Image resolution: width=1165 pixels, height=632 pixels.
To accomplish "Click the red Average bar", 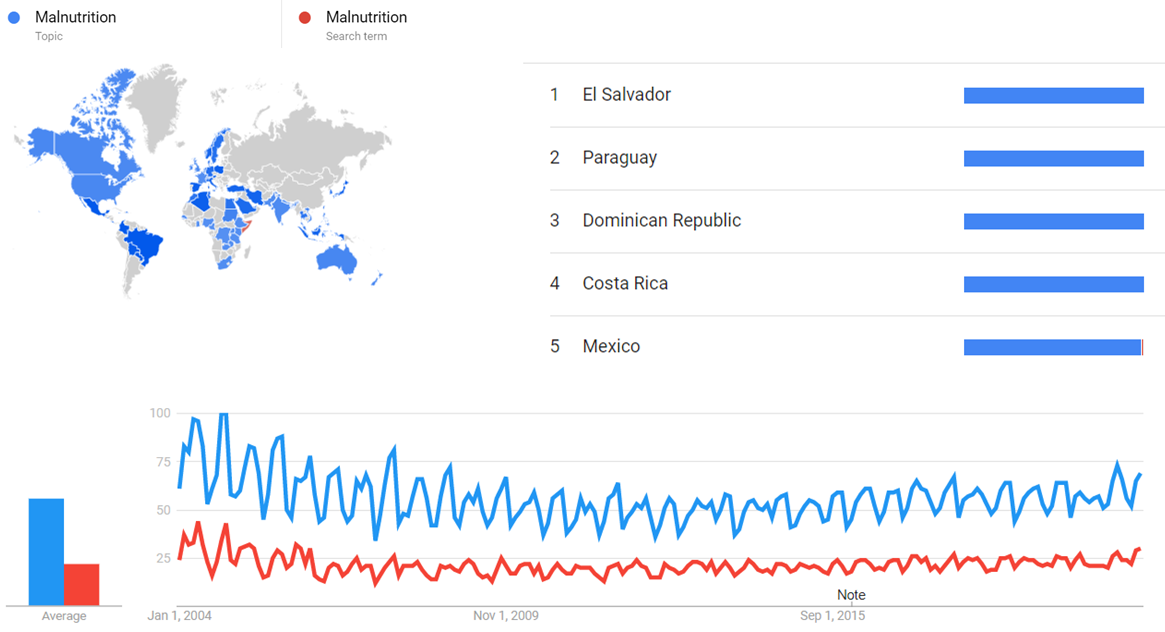I will [82, 584].
